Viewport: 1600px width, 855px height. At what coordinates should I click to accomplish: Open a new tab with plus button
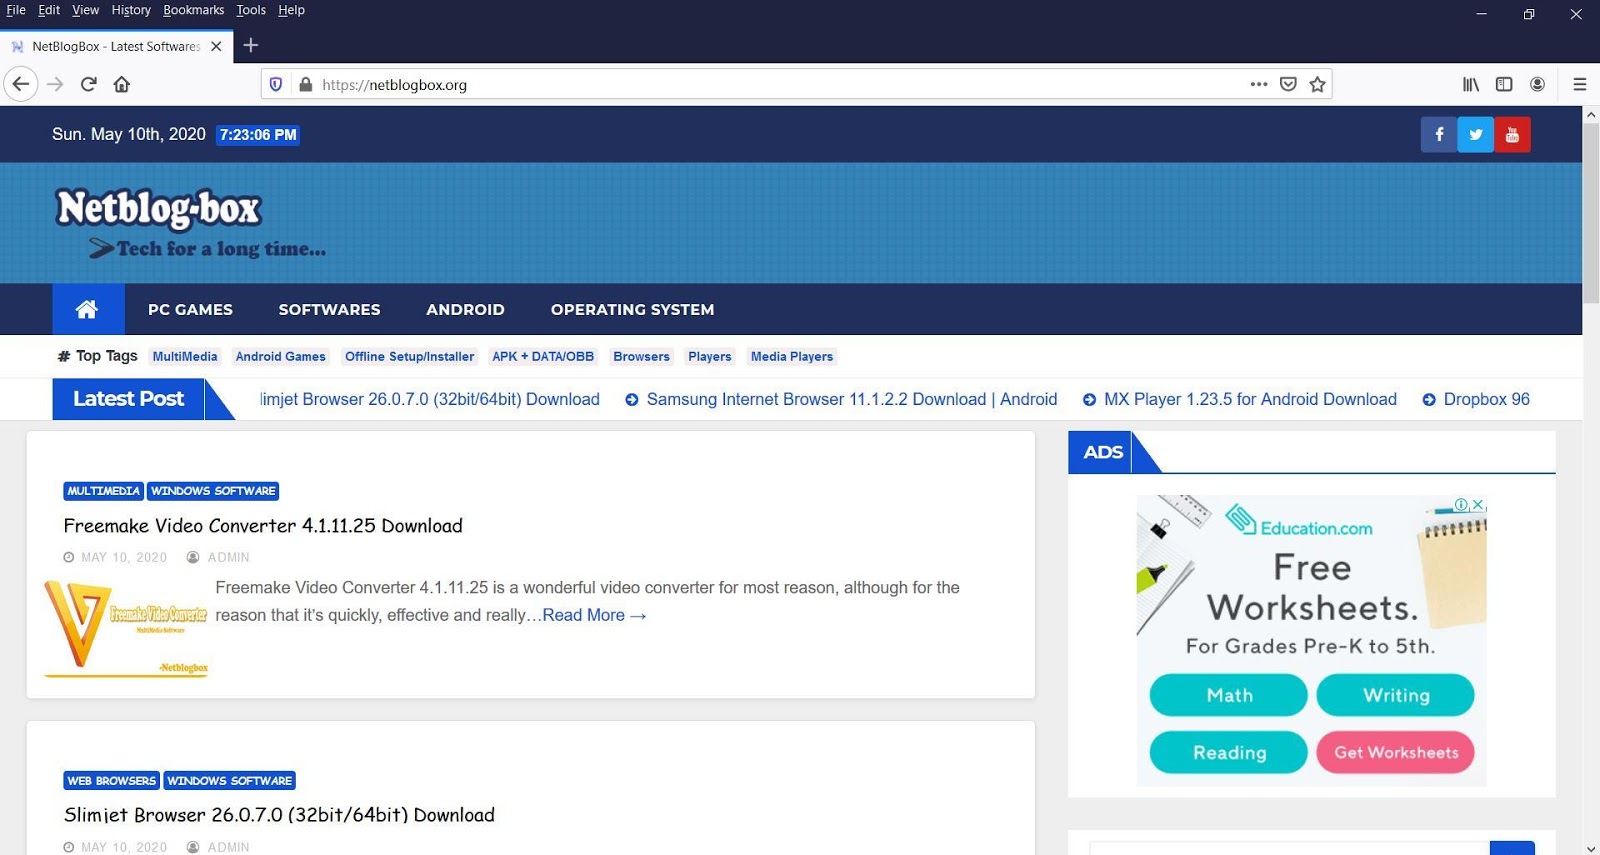[x=251, y=45]
